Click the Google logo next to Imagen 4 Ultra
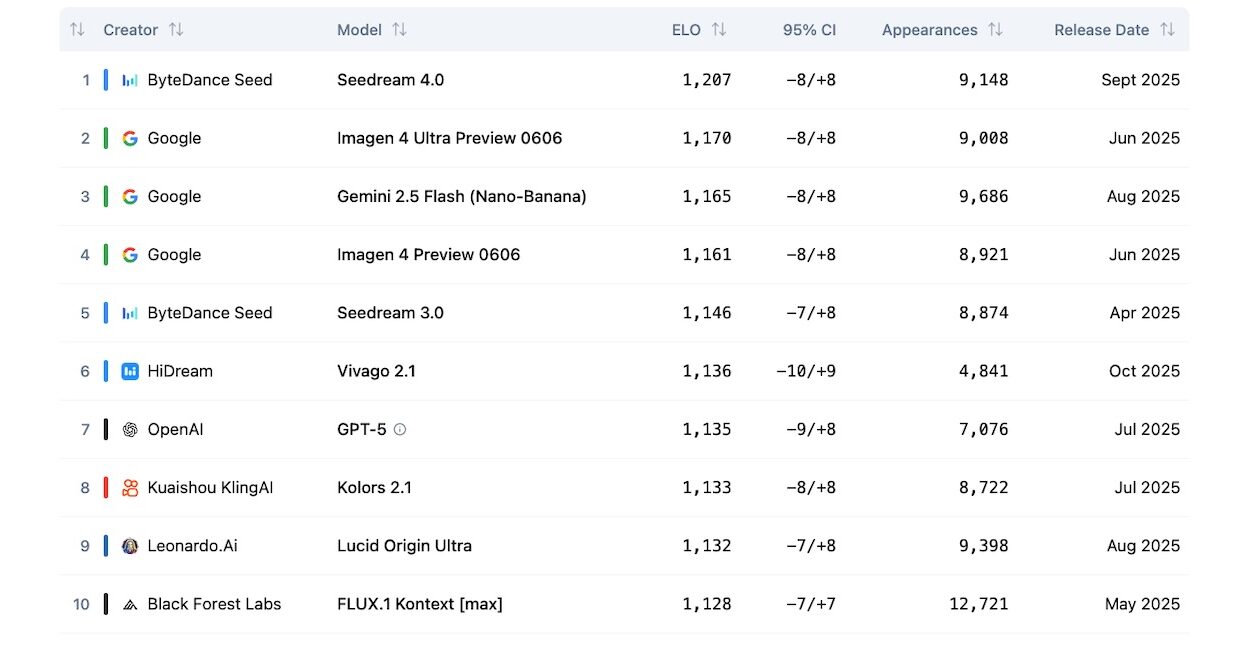Viewport: 1250px width, 645px height. 130,138
